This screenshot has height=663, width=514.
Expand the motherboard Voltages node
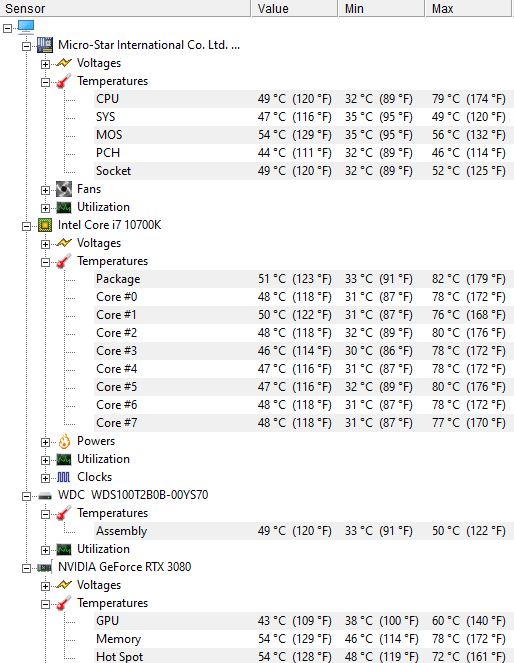click(45, 64)
